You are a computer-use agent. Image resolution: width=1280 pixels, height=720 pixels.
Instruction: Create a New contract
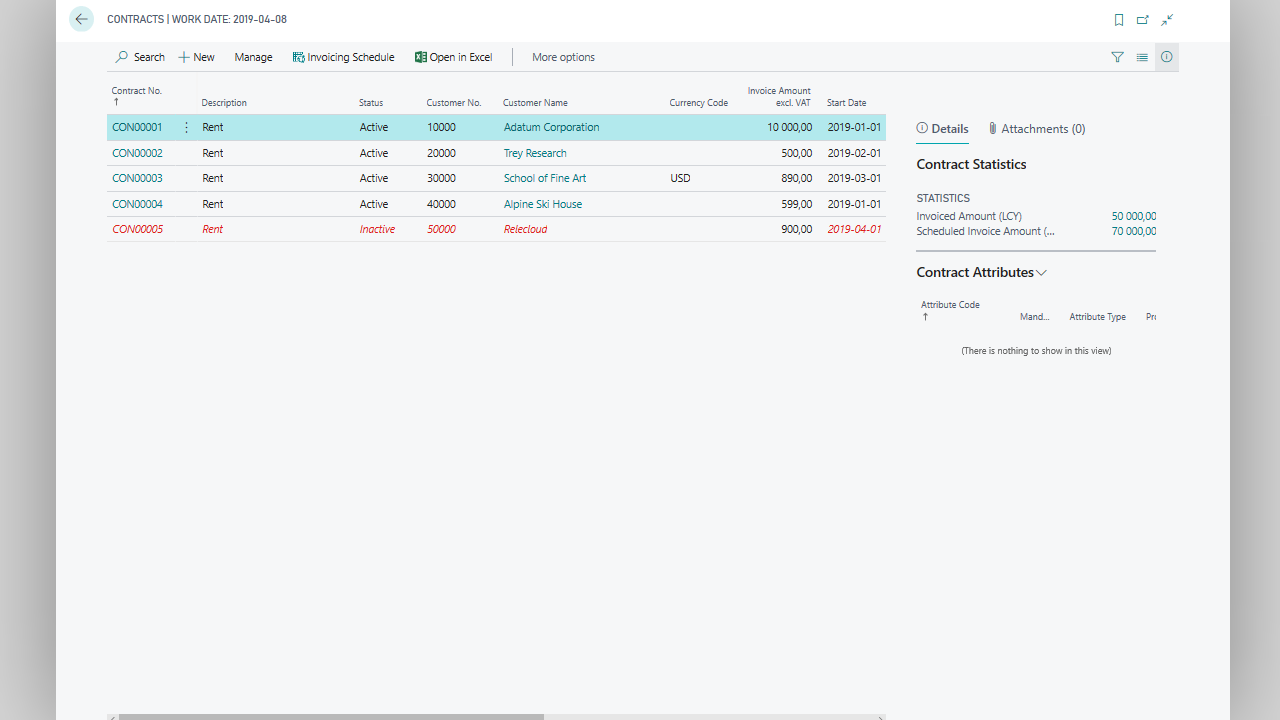(197, 57)
